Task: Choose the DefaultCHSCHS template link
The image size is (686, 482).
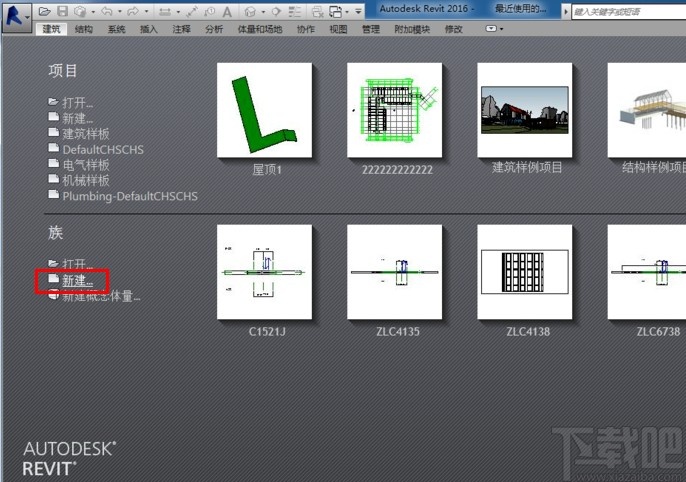Action: tap(103, 150)
